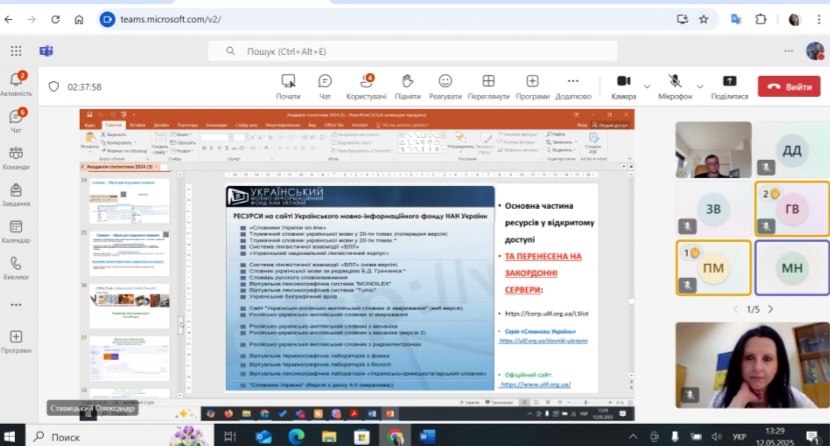
Task: Click the Почати icon in meeting toolbar
Action: (288, 85)
